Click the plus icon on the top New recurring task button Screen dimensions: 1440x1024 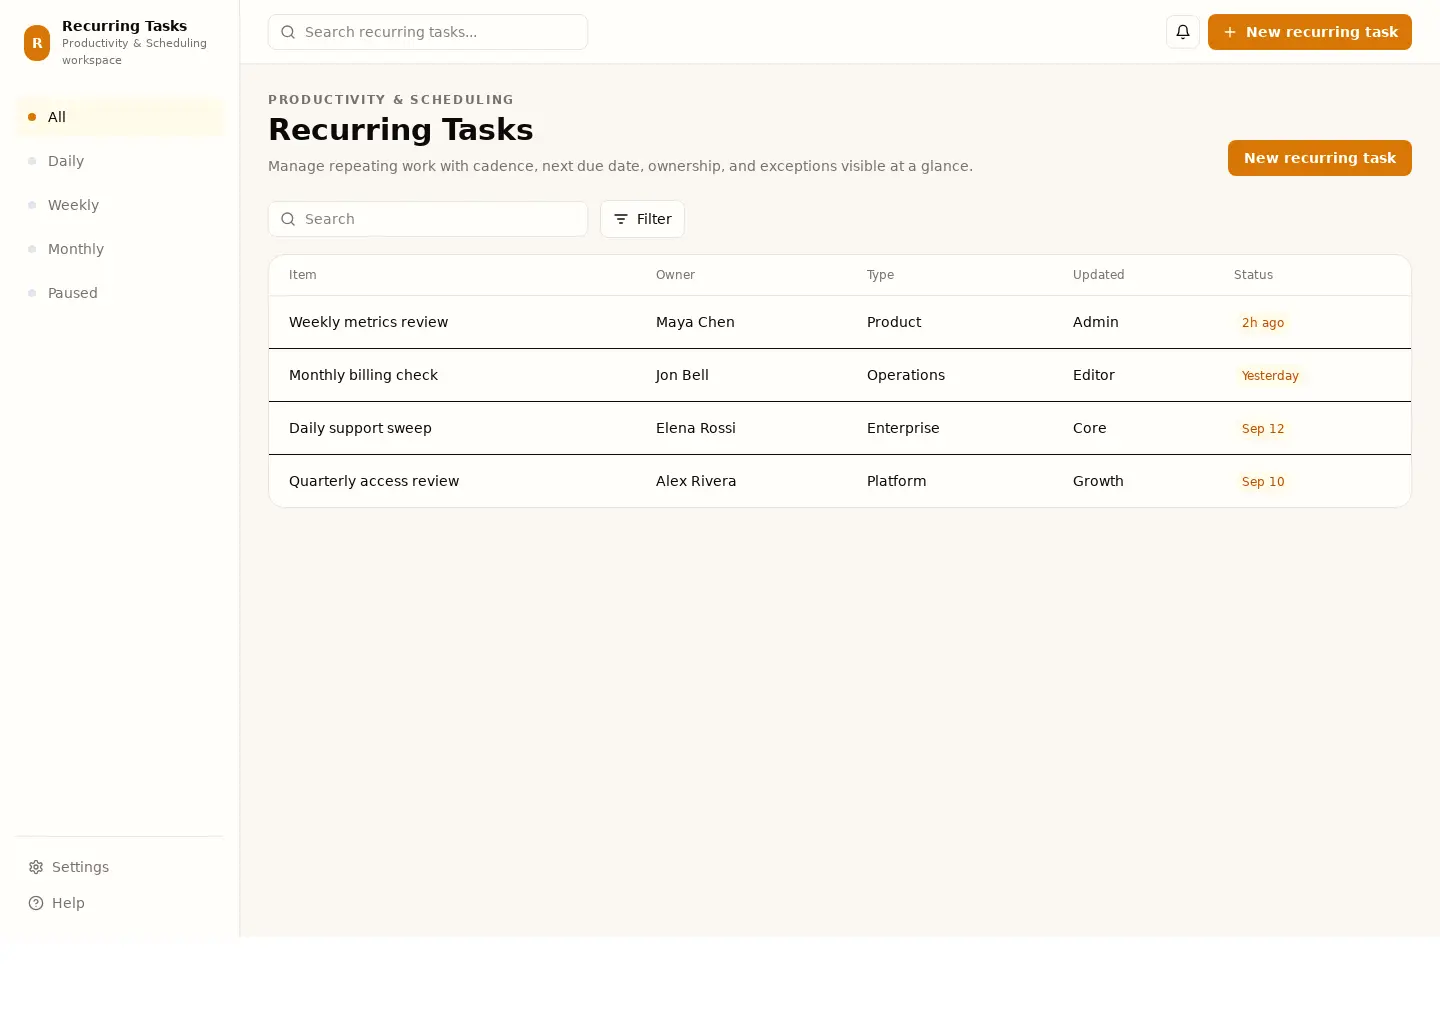point(1230,32)
